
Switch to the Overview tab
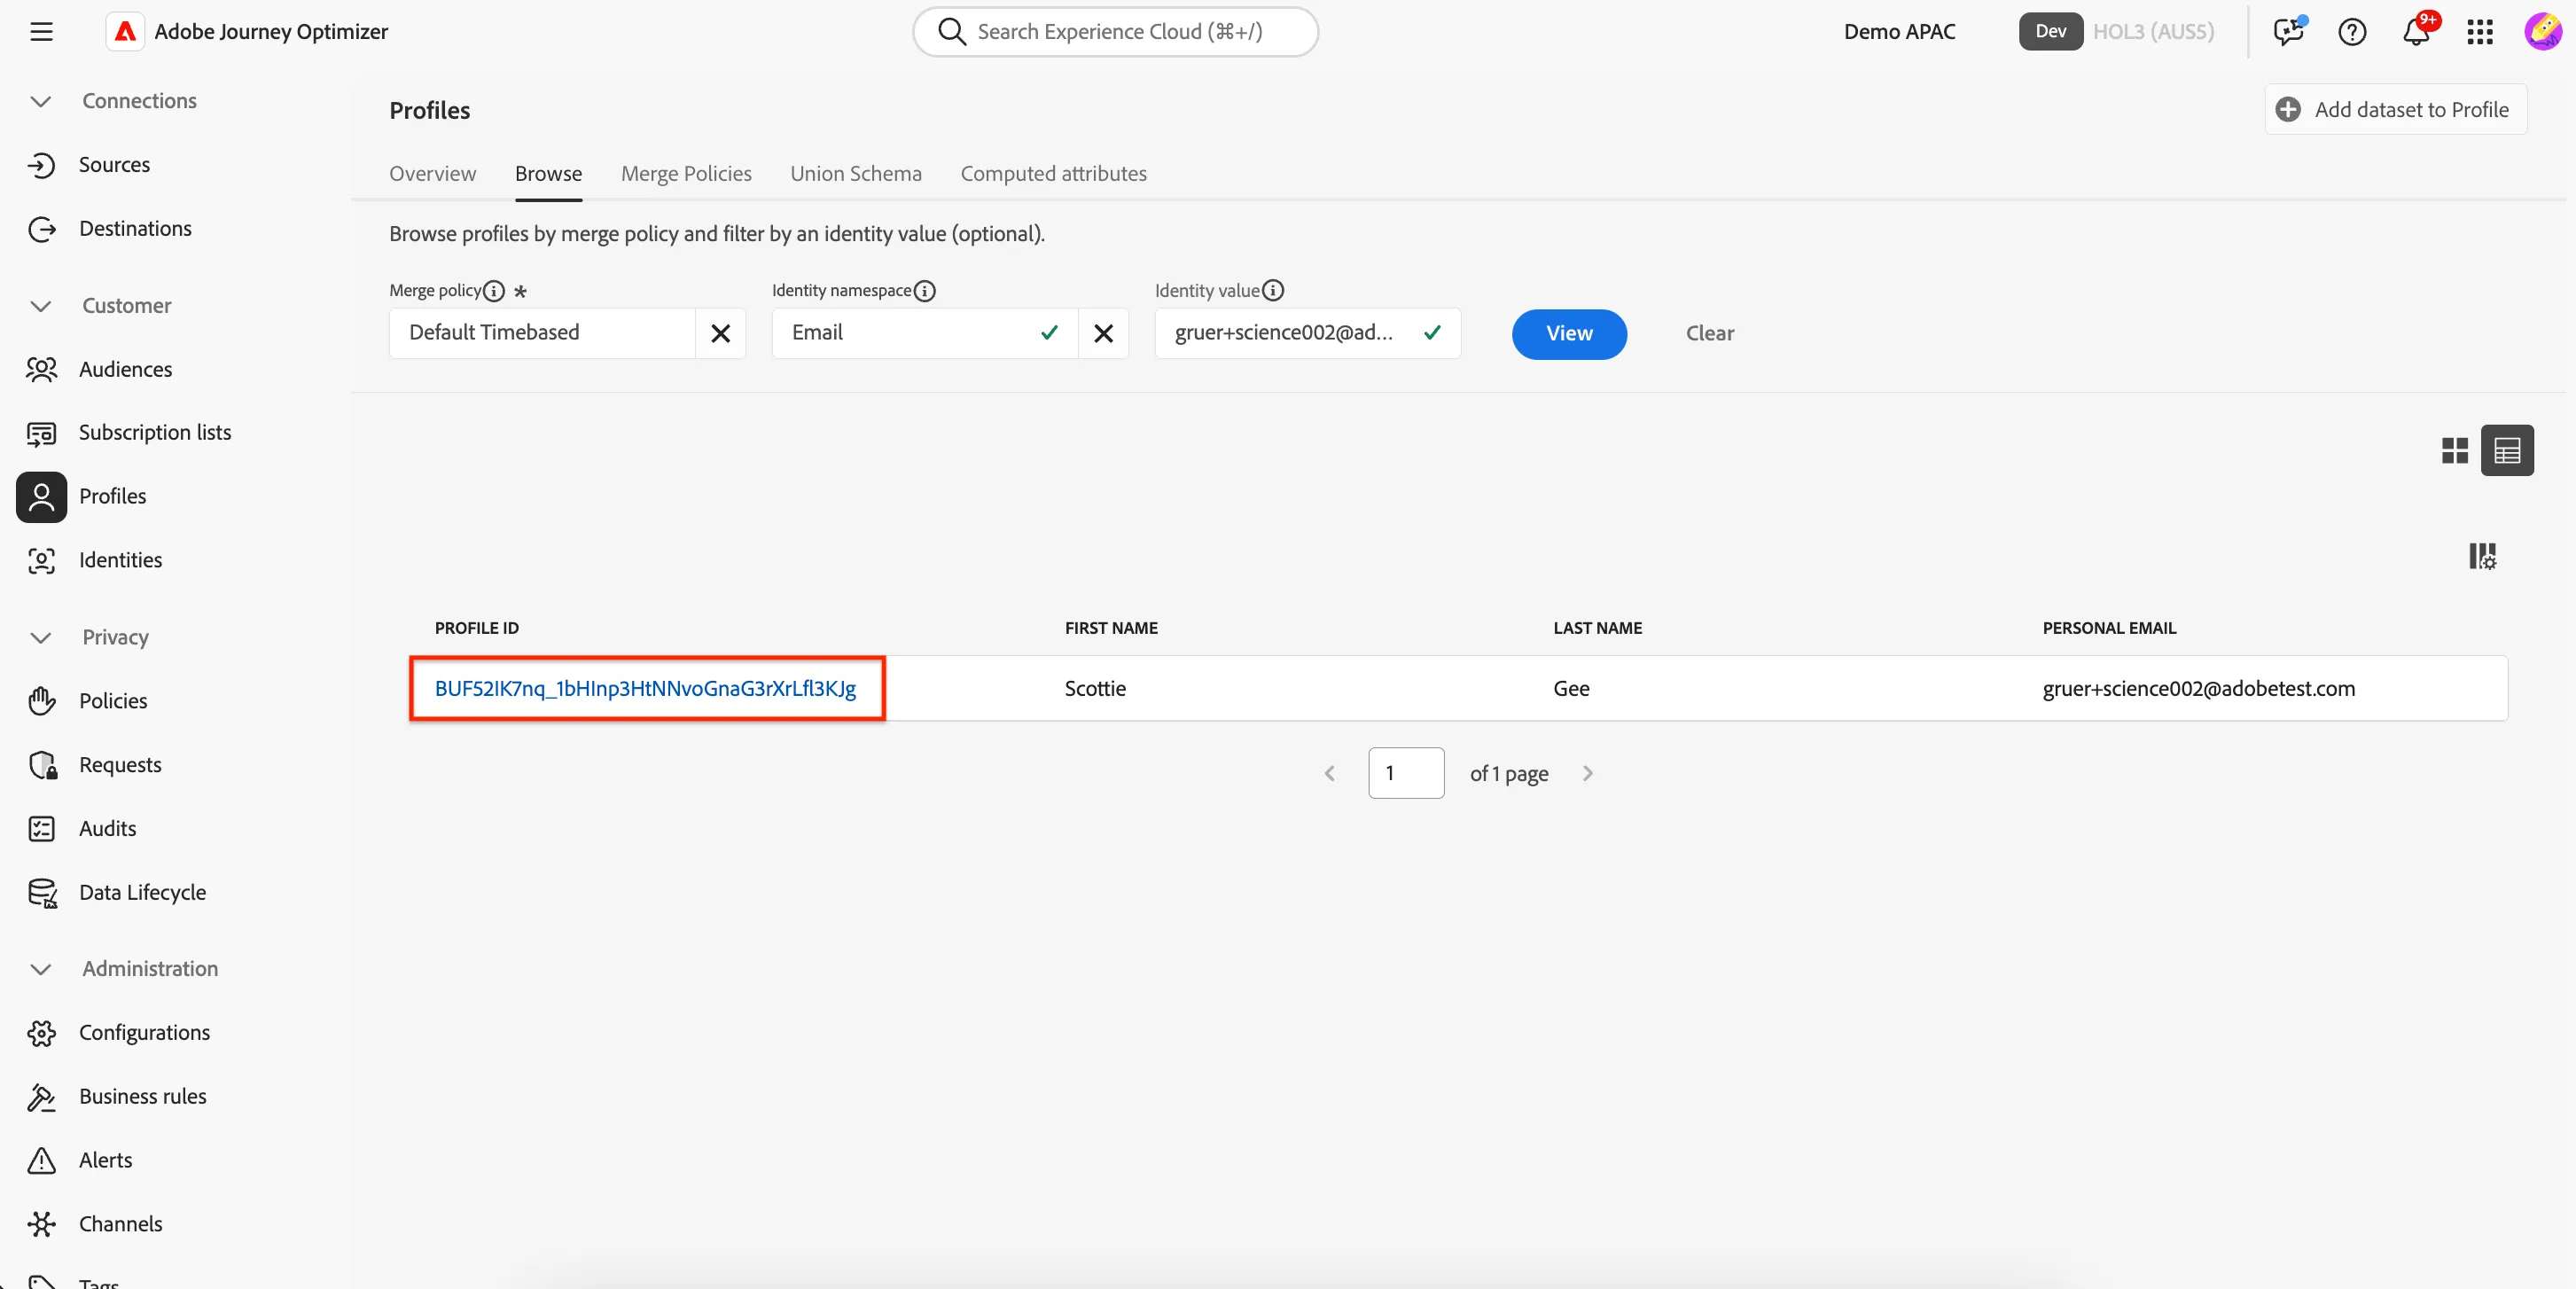432,174
